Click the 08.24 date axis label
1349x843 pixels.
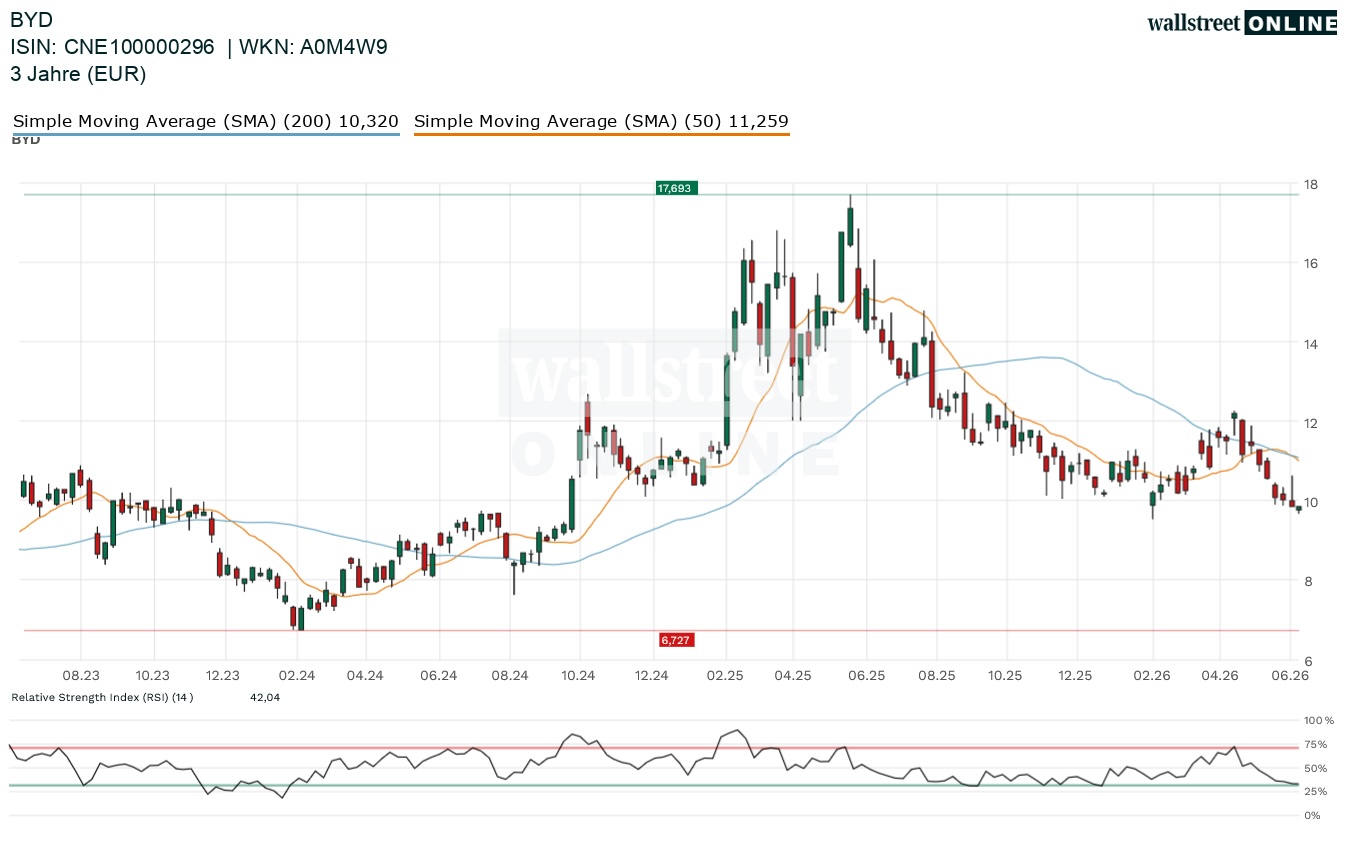point(509,675)
